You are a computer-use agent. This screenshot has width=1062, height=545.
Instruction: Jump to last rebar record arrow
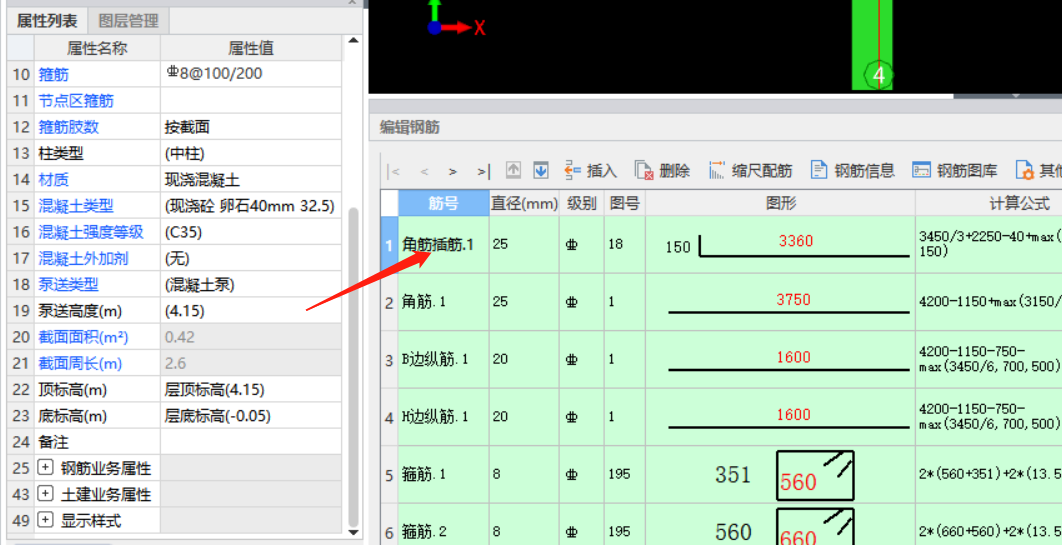484,171
